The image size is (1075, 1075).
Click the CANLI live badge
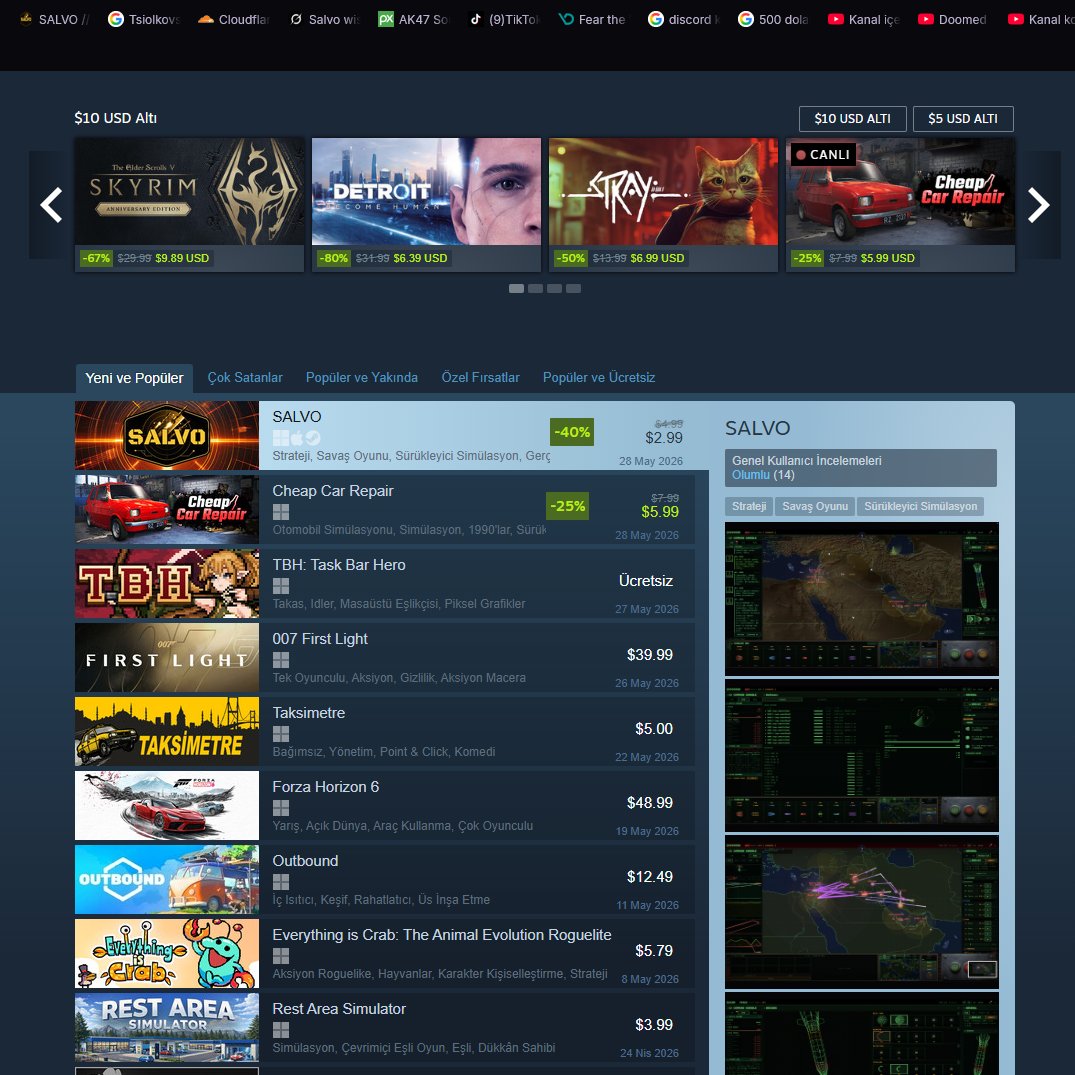click(x=823, y=154)
